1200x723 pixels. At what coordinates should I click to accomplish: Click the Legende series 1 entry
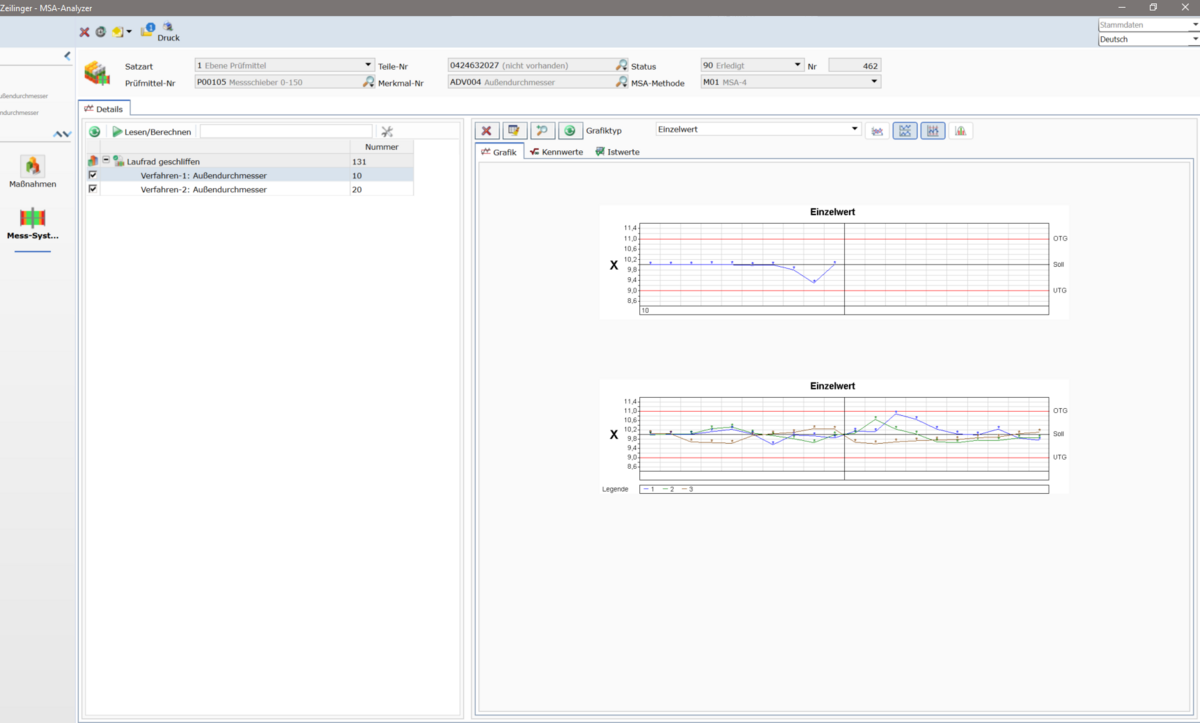tap(649, 489)
